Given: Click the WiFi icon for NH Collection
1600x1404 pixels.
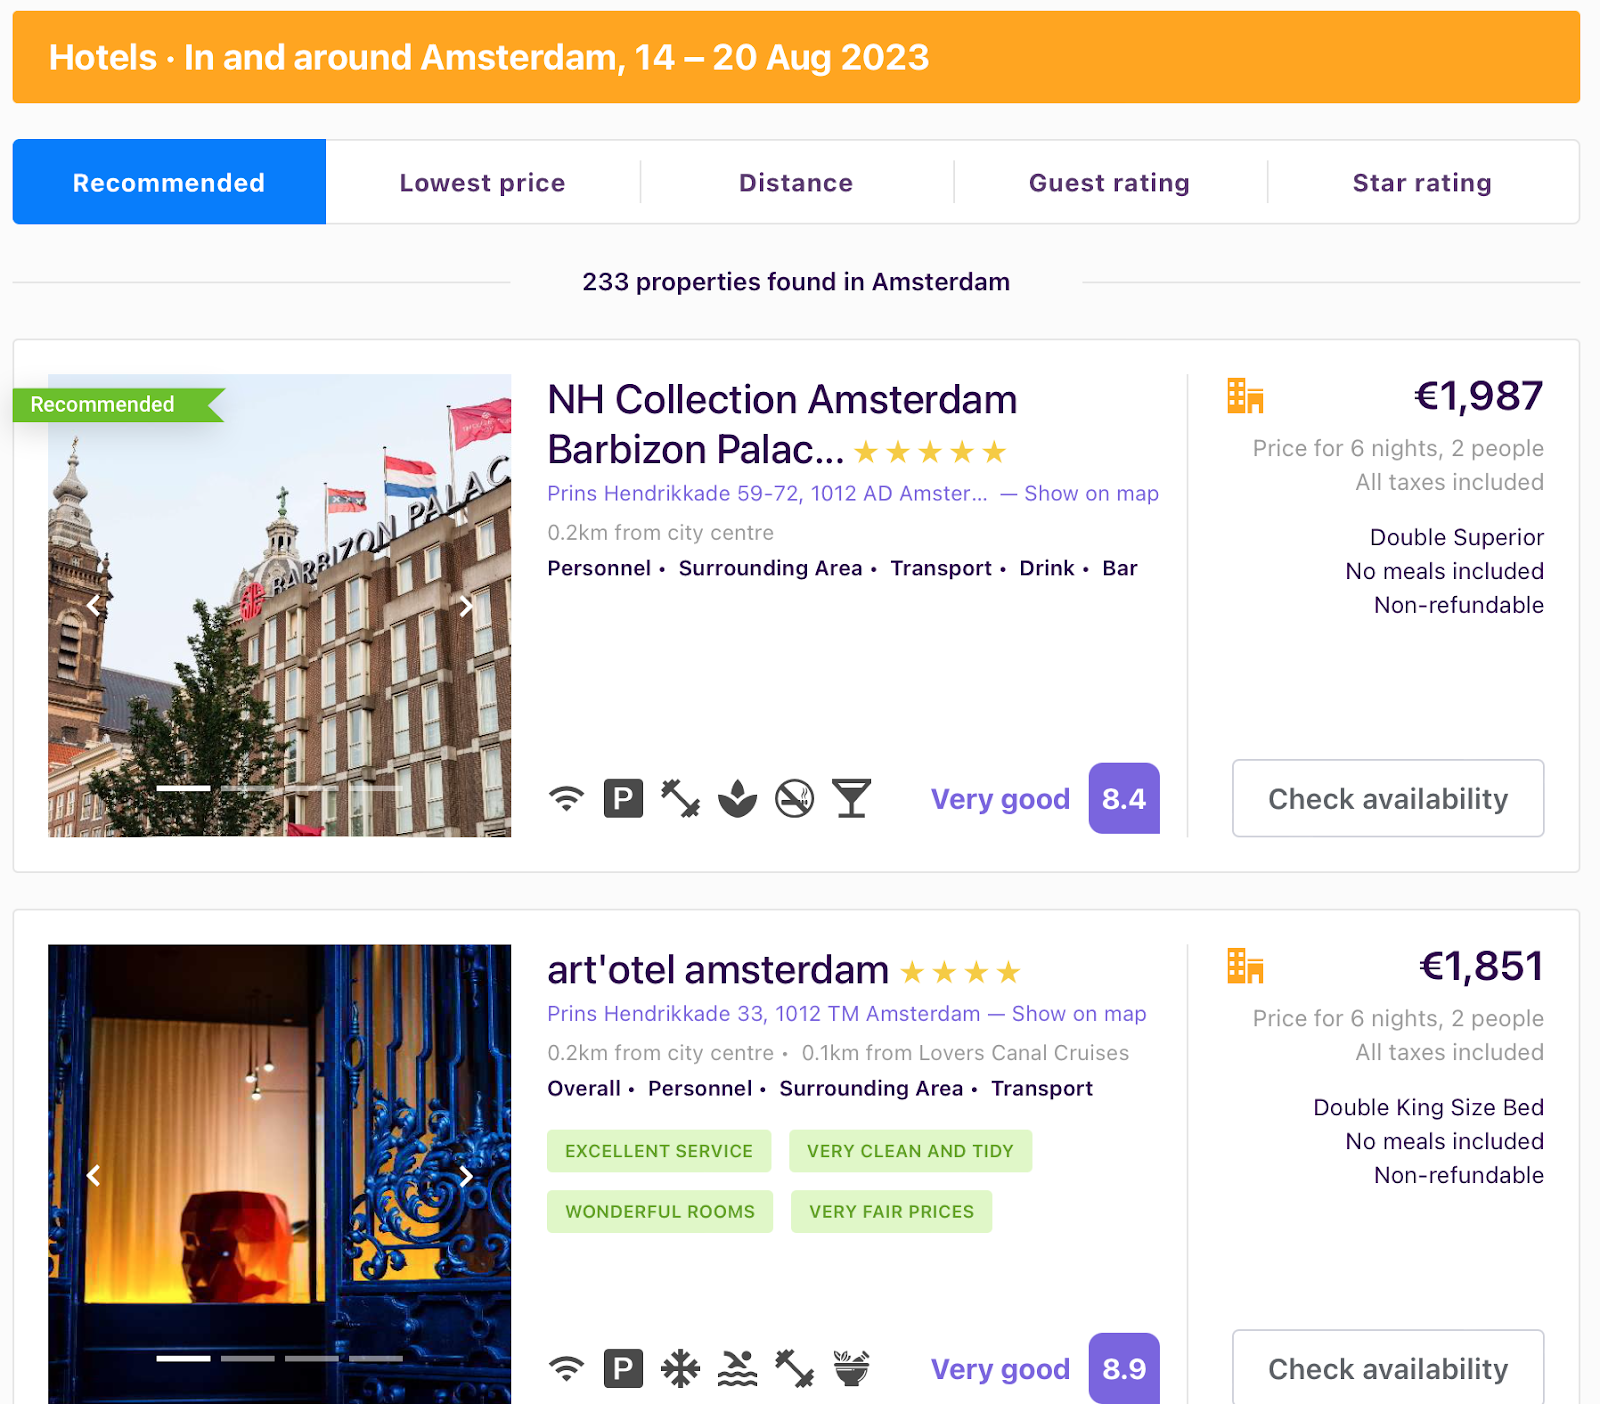Looking at the screenshot, I should 566,798.
